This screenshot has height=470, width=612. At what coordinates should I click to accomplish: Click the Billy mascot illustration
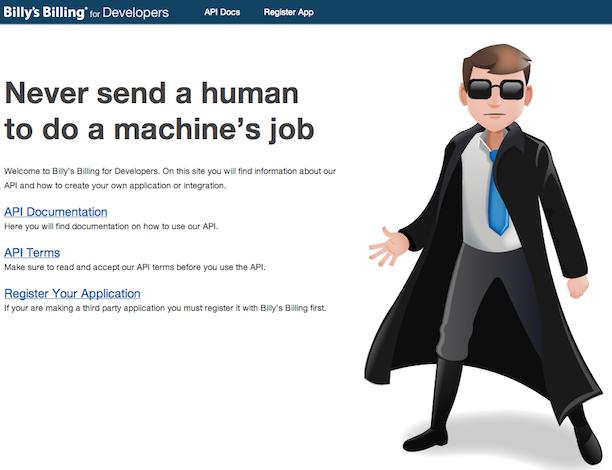483,254
